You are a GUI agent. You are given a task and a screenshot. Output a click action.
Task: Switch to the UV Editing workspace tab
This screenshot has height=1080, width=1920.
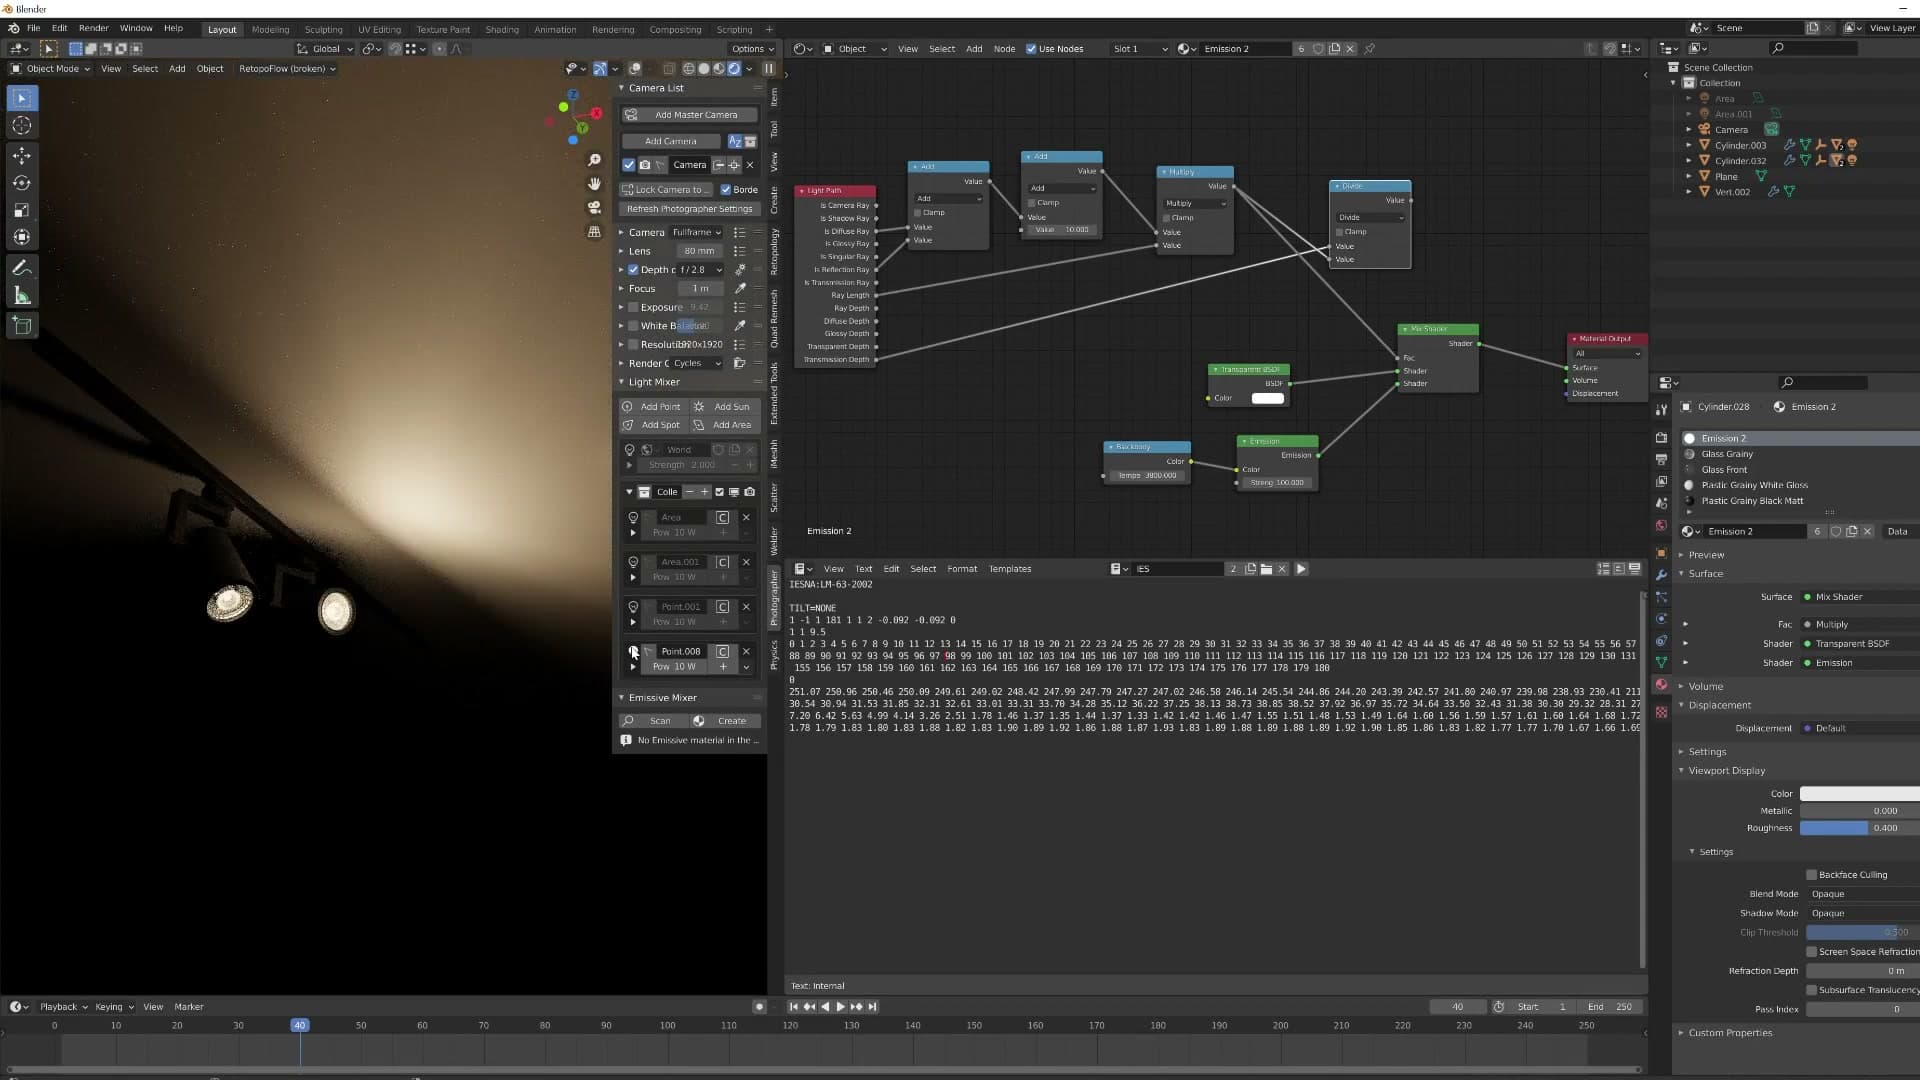pos(379,29)
